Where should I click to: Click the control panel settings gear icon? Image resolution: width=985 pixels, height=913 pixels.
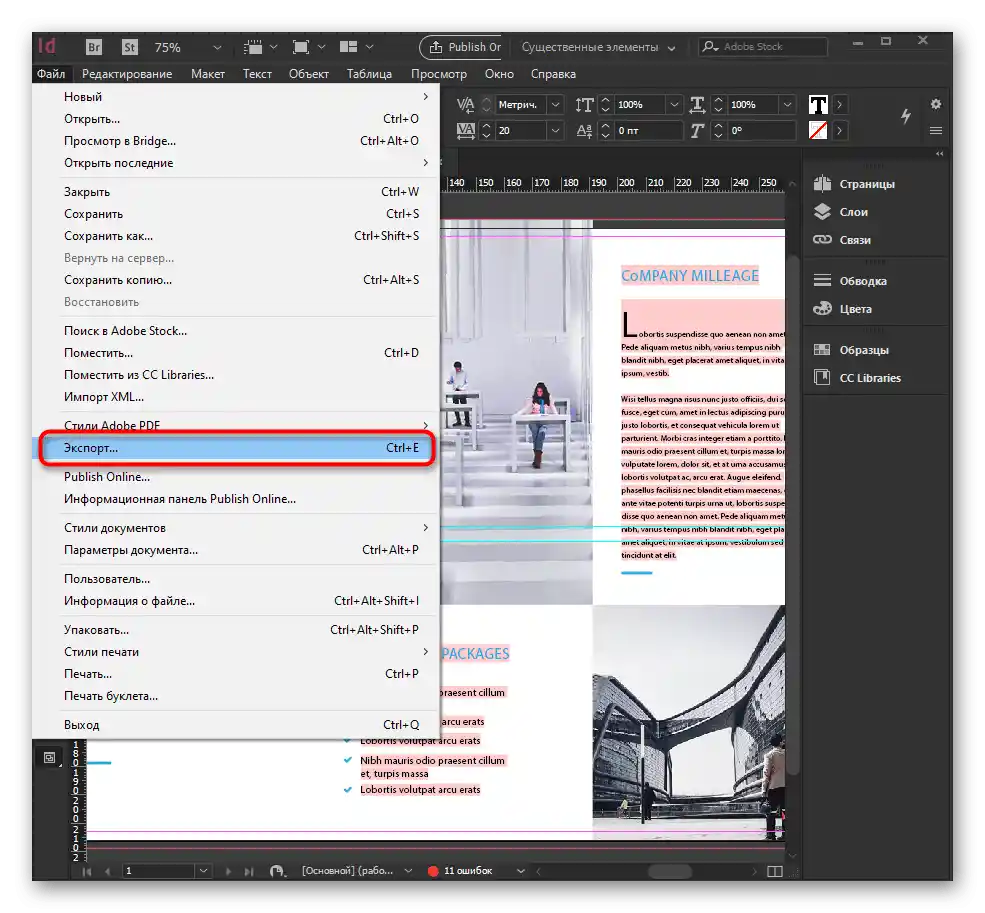click(x=936, y=104)
